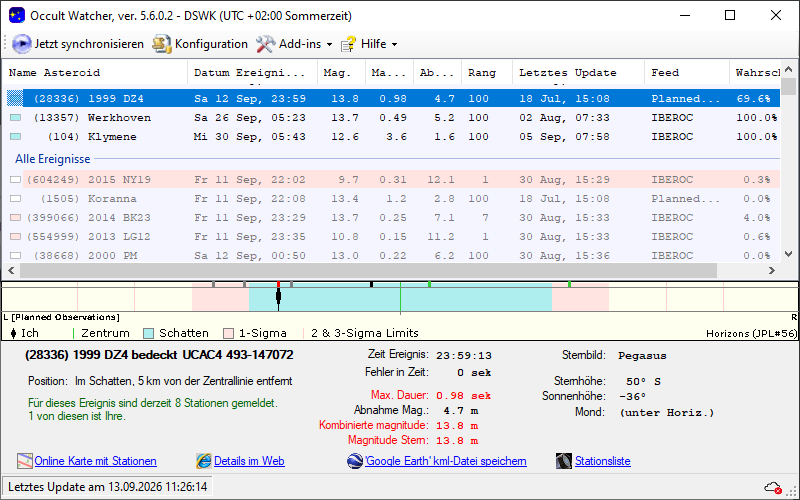
Task: Expand the Add-ins dropdown arrow
Action: point(329,44)
